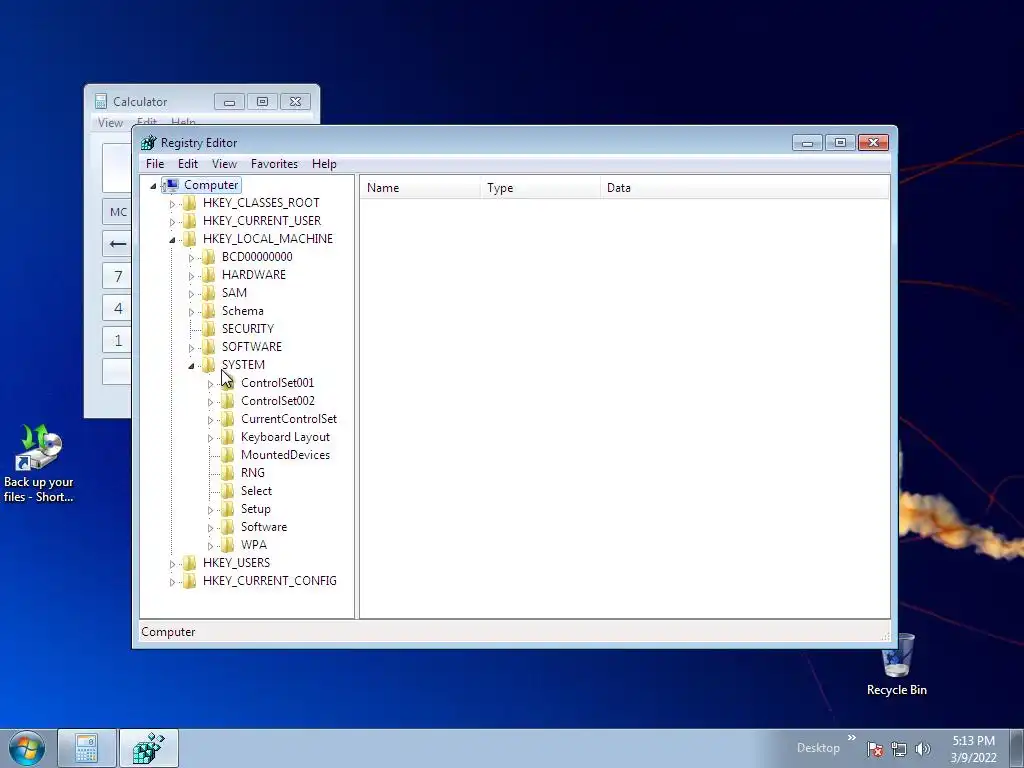Click the SECURITY folder icon

(x=208, y=328)
